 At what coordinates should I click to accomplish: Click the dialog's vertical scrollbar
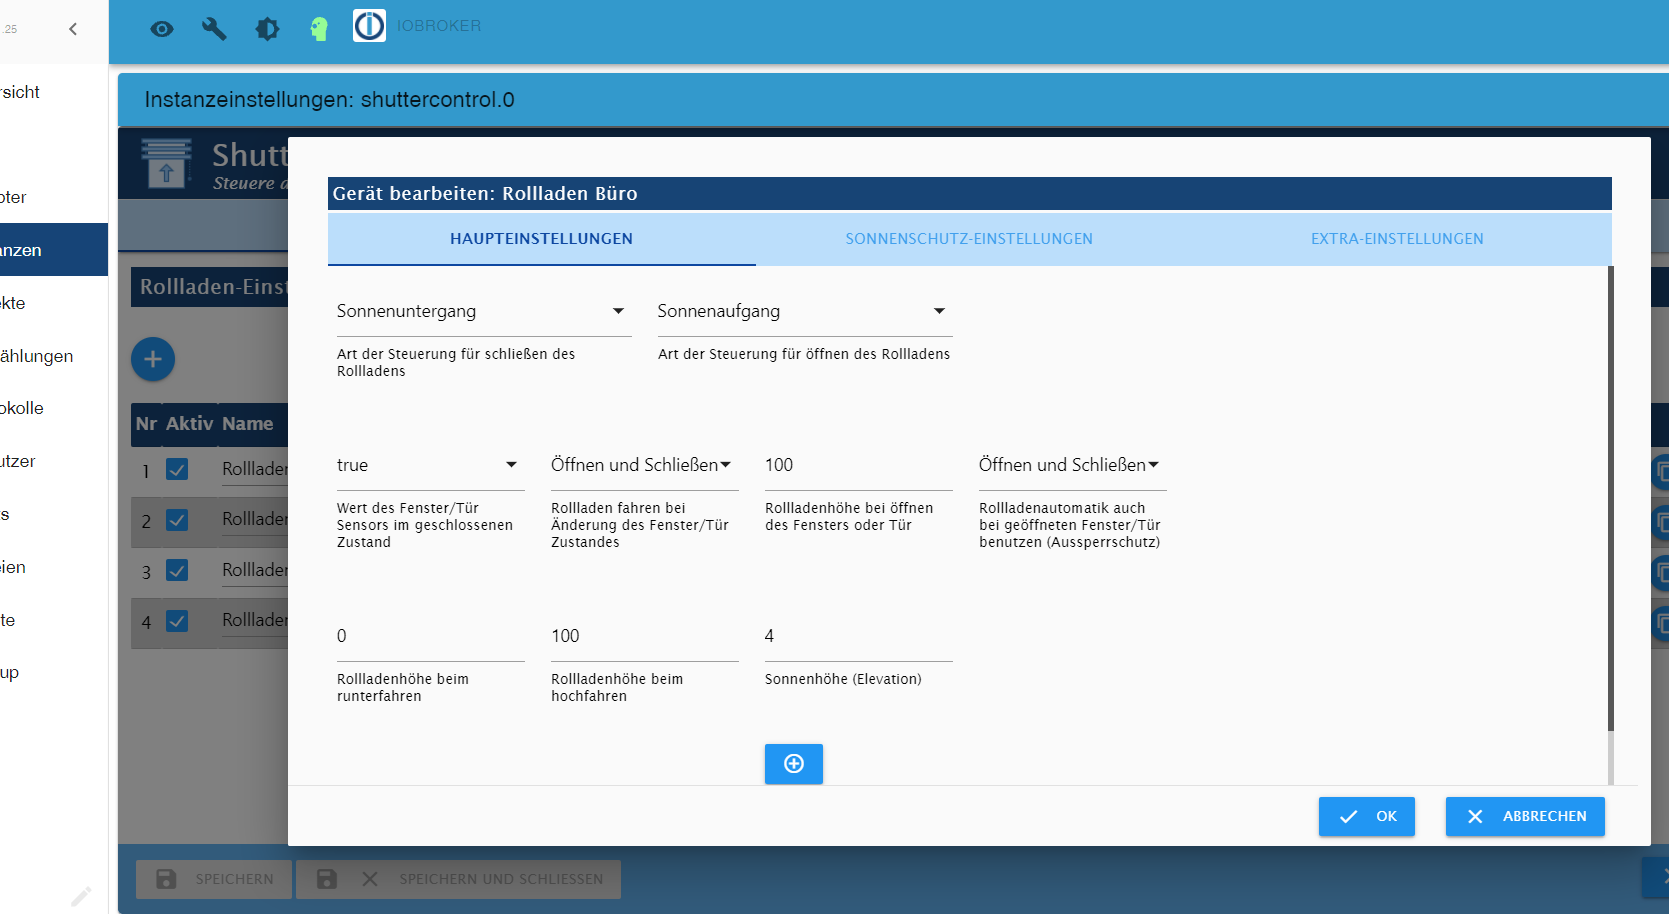[x=1610, y=498]
